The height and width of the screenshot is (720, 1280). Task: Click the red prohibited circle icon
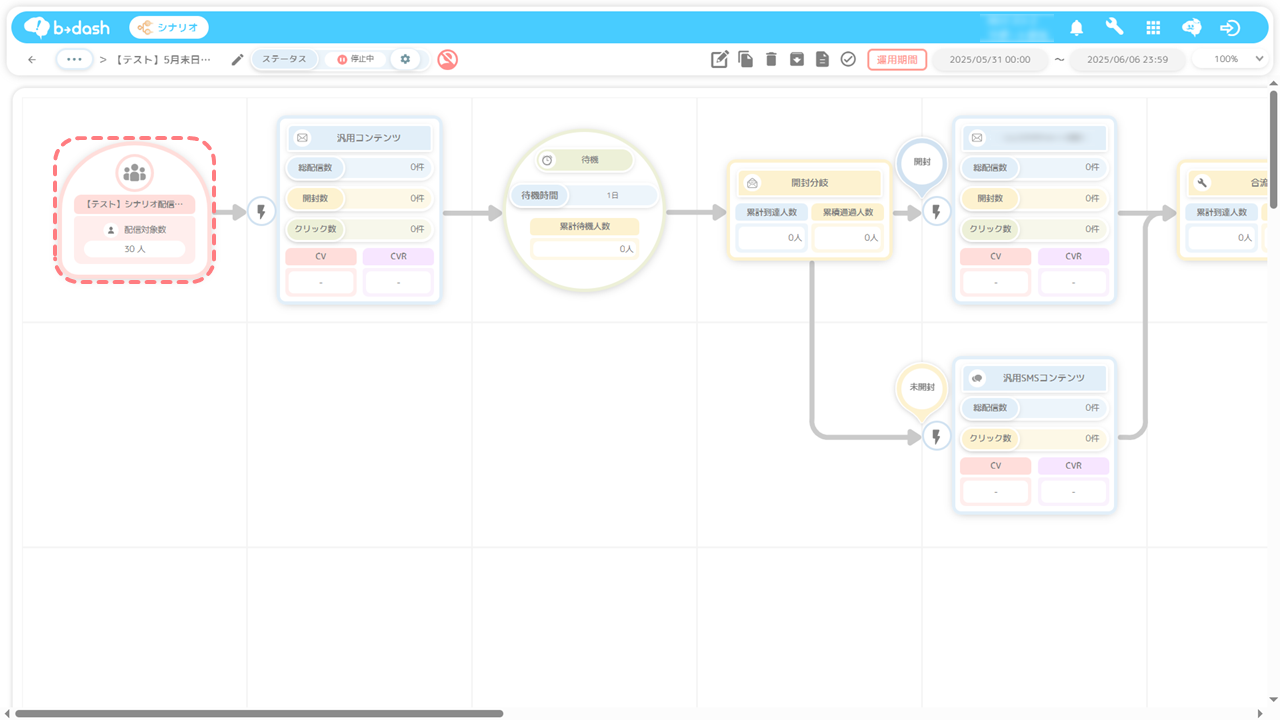[x=447, y=59]
